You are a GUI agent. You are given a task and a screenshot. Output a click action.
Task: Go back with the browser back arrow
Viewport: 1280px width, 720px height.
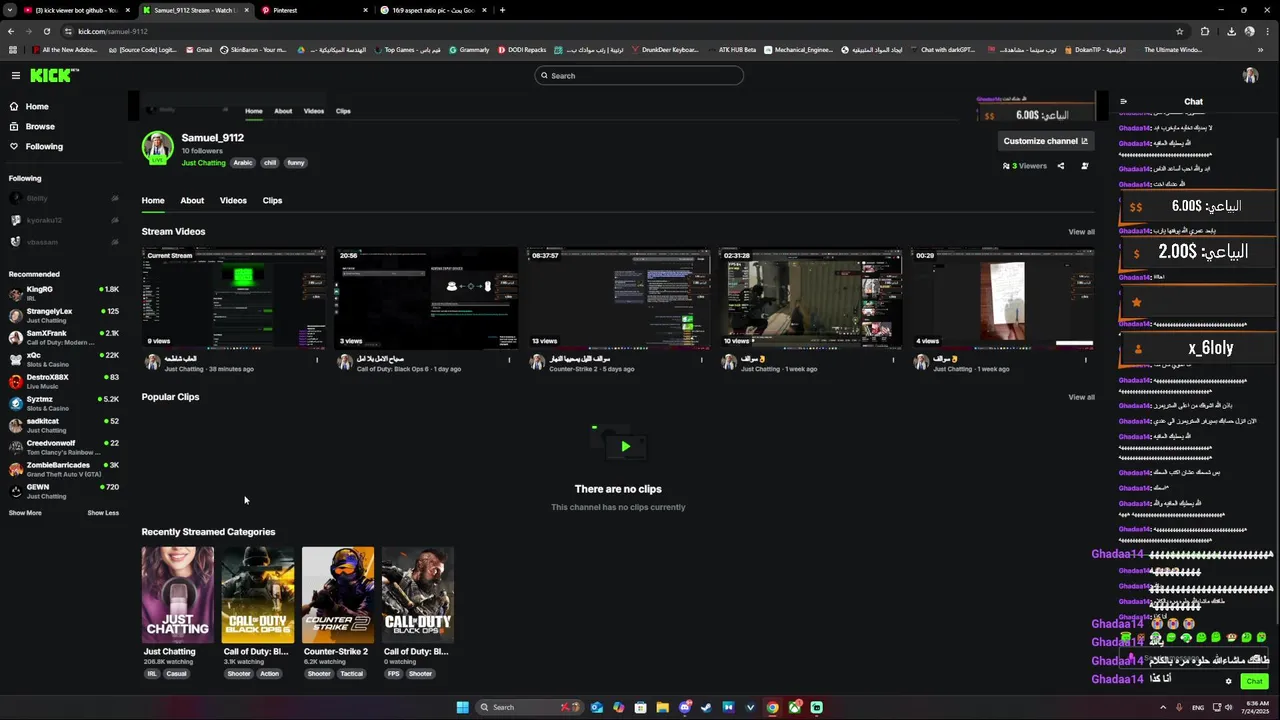coord(11,31)
